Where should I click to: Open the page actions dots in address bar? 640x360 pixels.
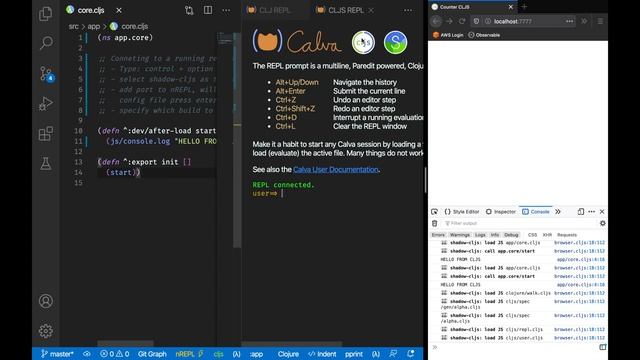click(569, 21)
